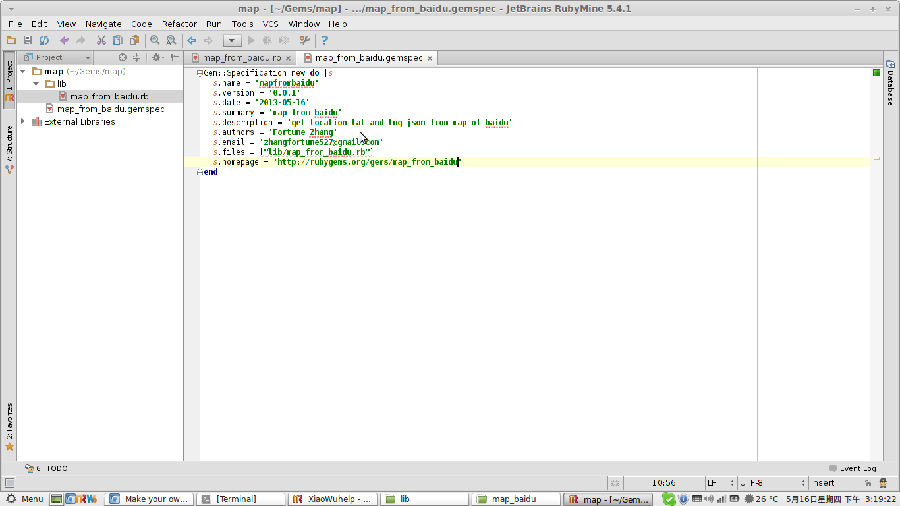Image resolution: width=900 pixels, height=506 pixels.
Task: Open the Navigate menu
Action: (103, 24)
